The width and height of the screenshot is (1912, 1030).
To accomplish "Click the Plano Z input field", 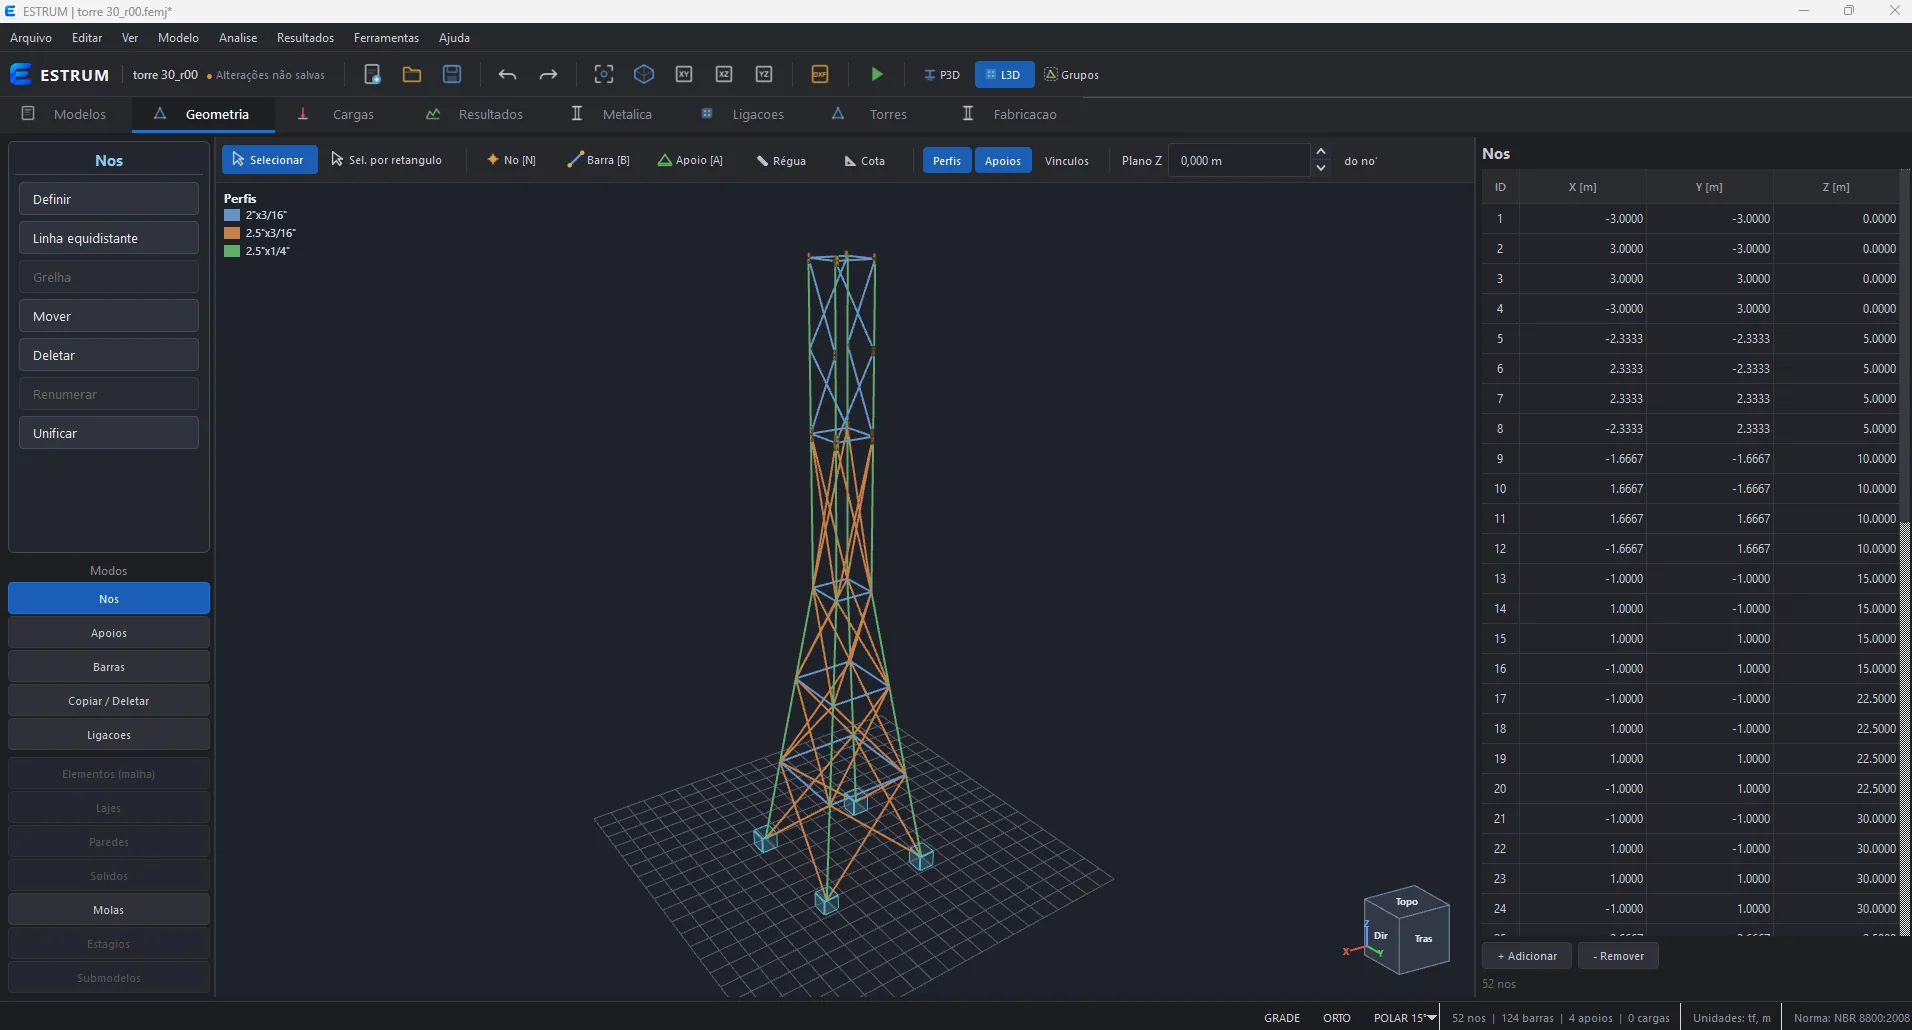I will tap(1238, 160).
